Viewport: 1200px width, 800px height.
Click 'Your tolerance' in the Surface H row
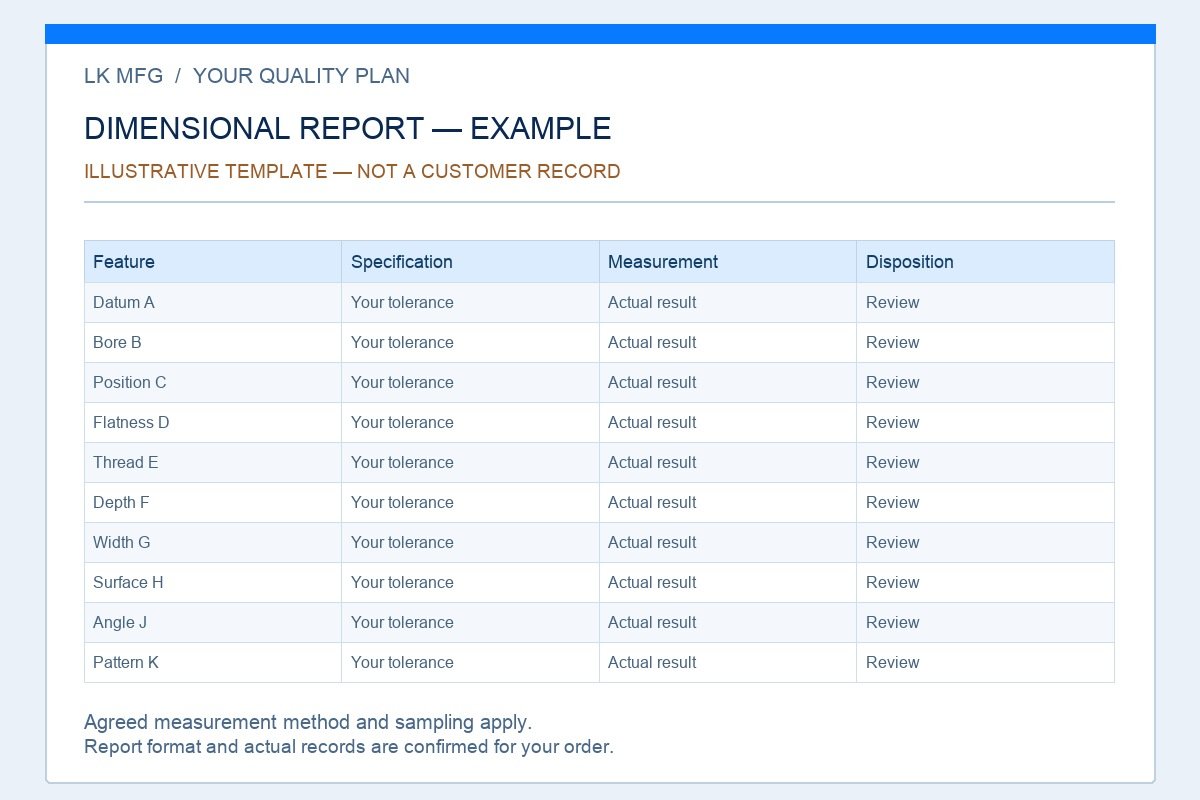tap(402, 582)
